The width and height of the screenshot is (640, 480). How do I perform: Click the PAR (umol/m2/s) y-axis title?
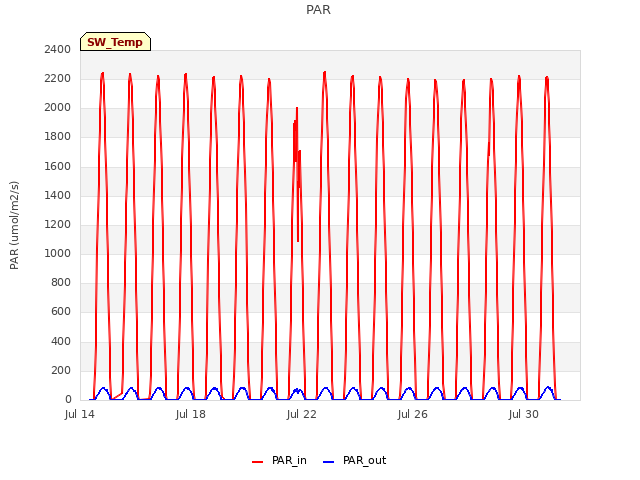[14, 225]
